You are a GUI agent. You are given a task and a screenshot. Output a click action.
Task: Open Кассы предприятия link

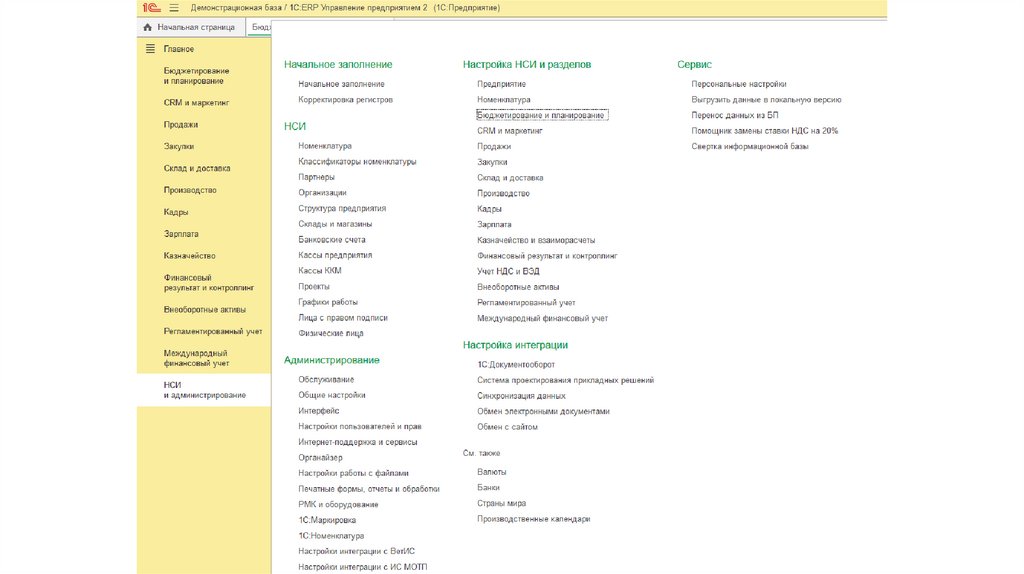(335, 255)
